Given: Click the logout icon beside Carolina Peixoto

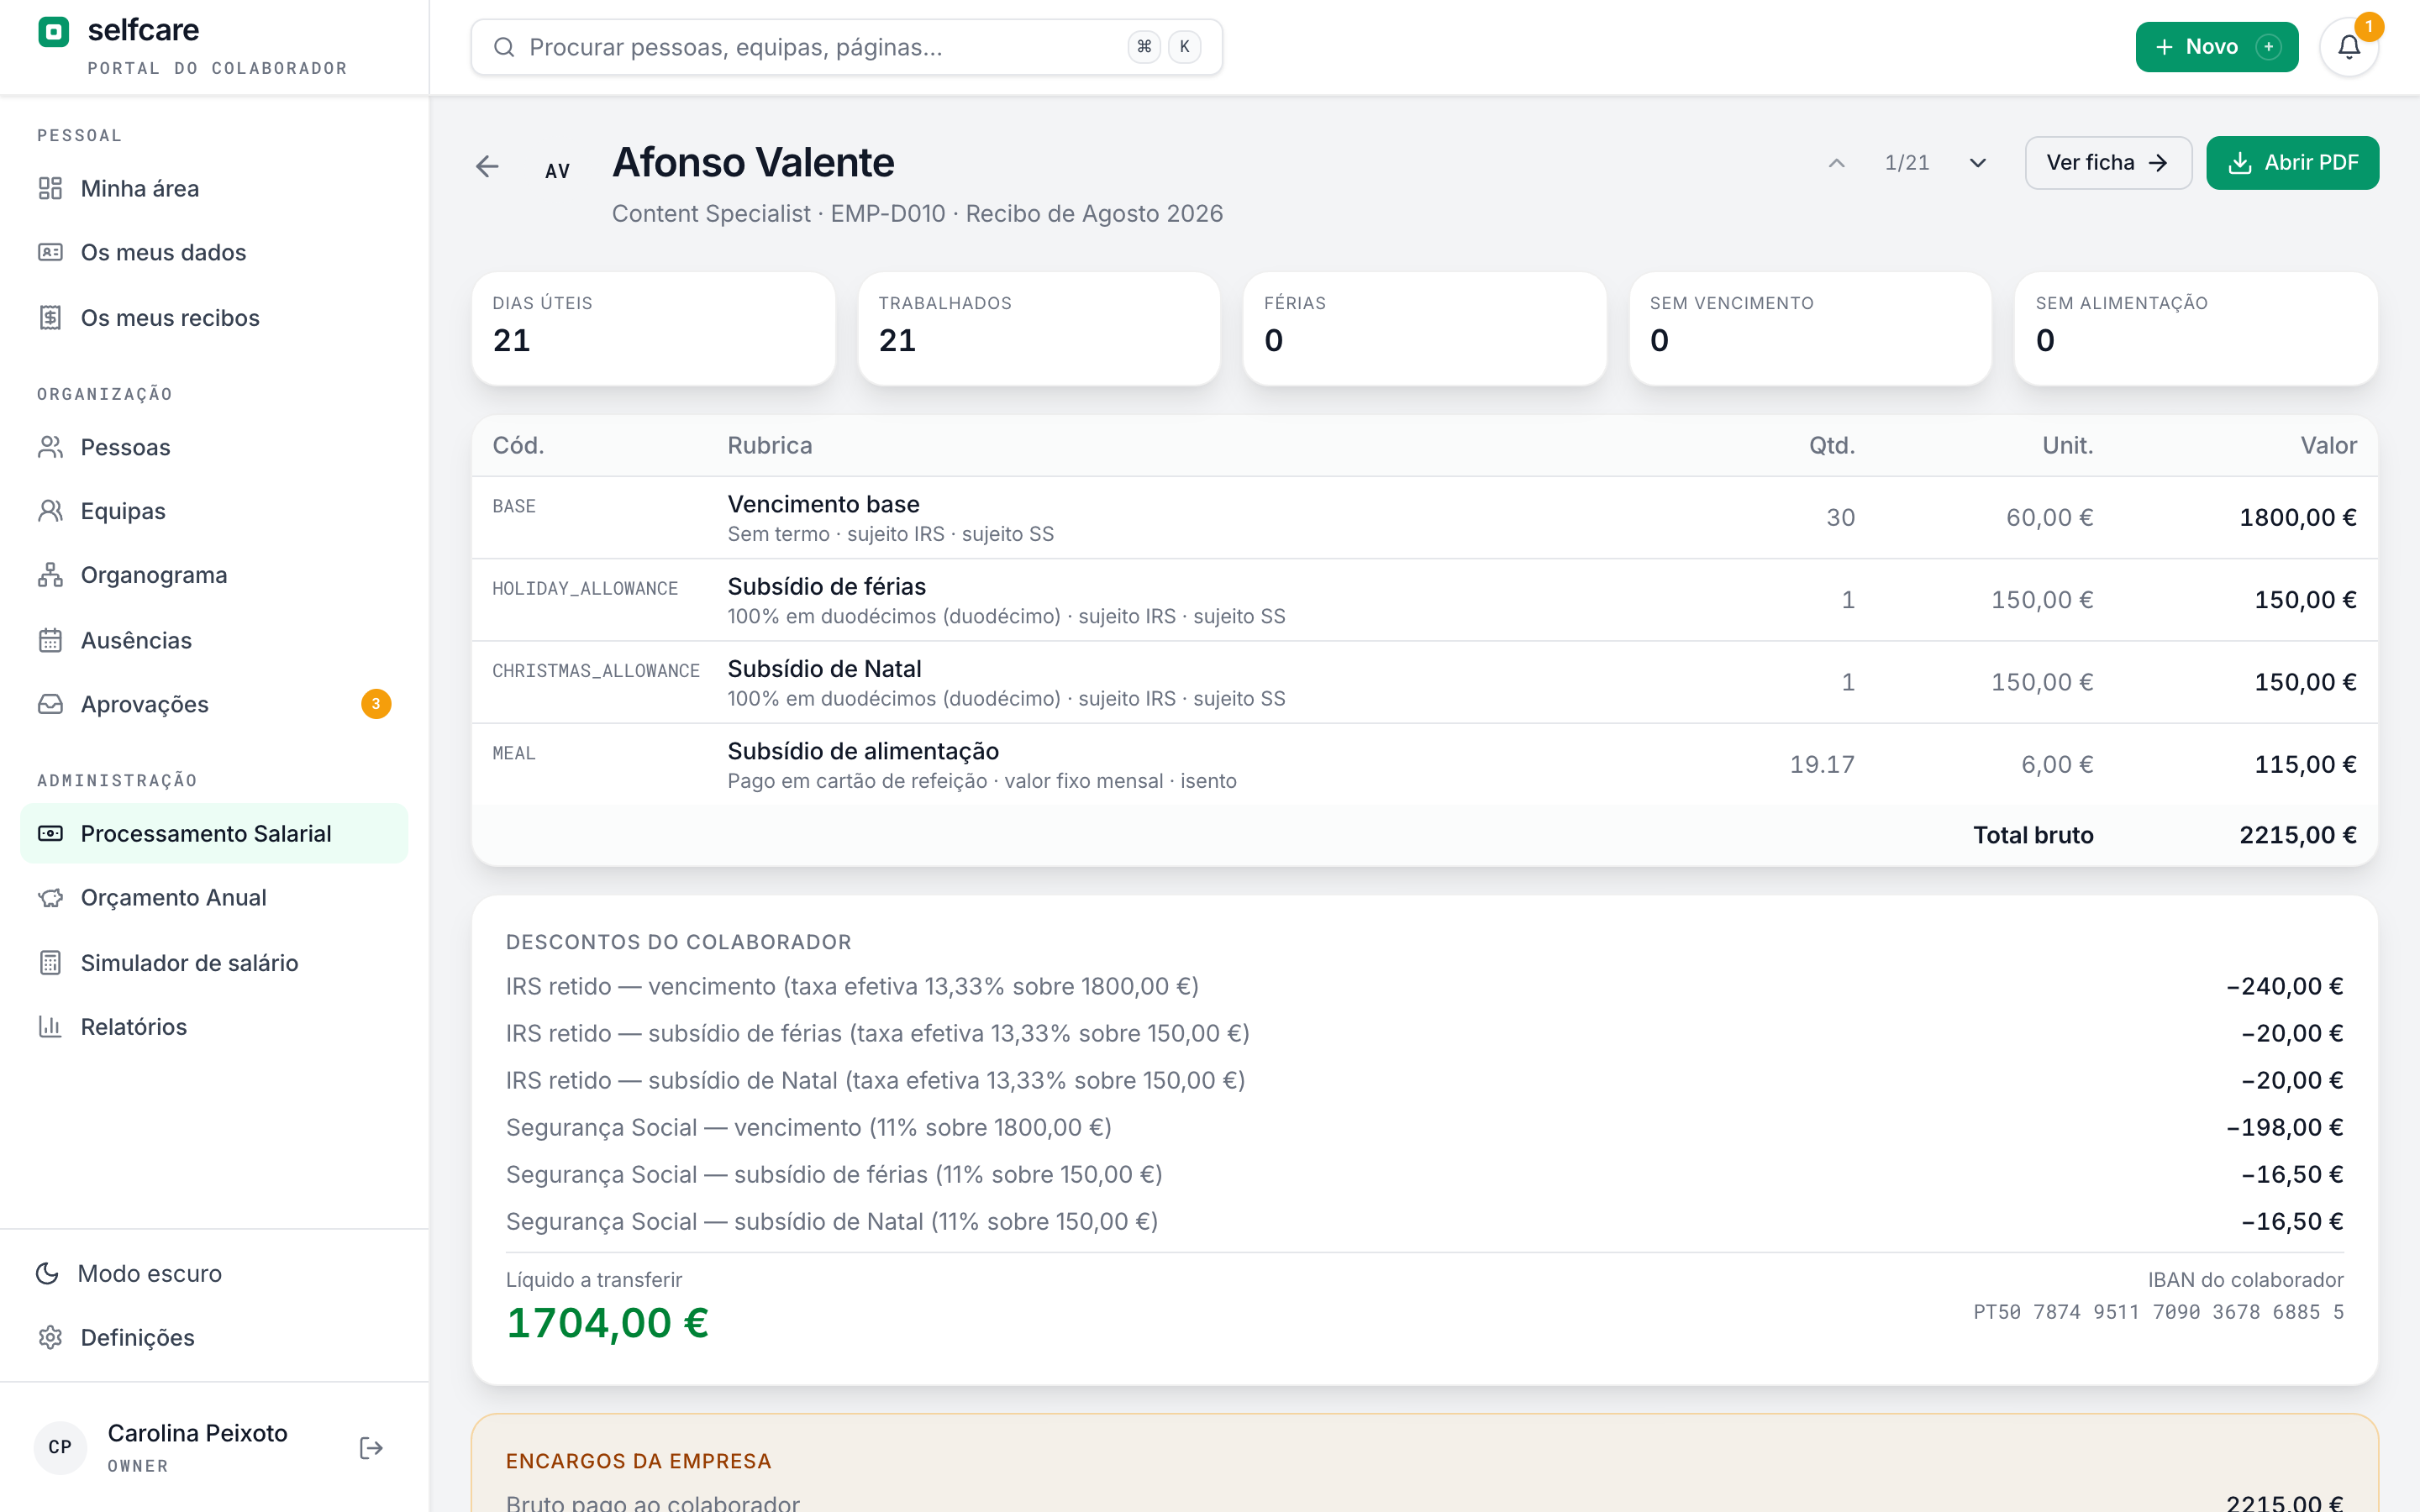Looking at the screenshot, I should [371, 1447].
